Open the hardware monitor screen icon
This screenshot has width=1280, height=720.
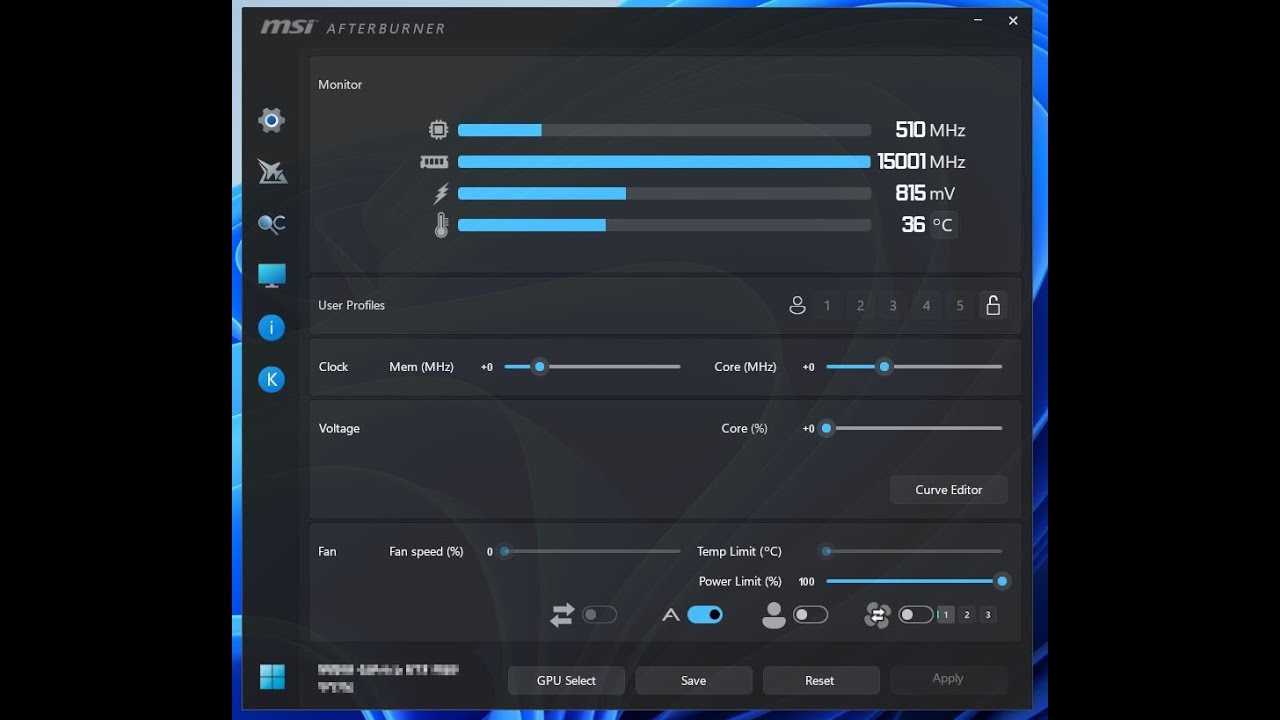tap(272, 276)
